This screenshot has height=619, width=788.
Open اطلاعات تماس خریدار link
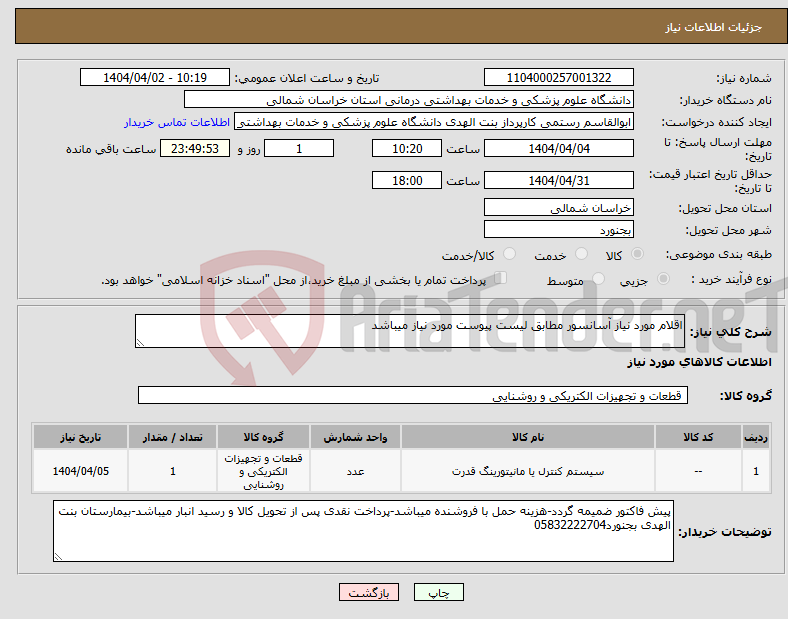click(177, 122)
